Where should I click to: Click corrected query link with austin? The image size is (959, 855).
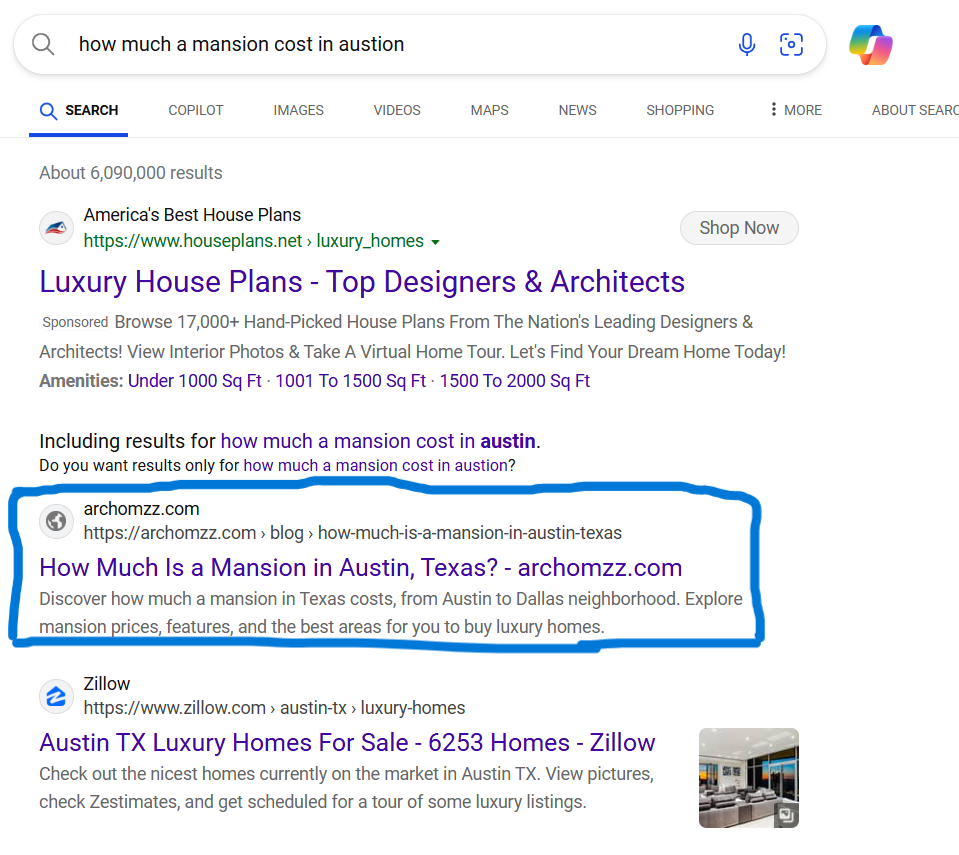pyautogui.click(x=378, y=441)
